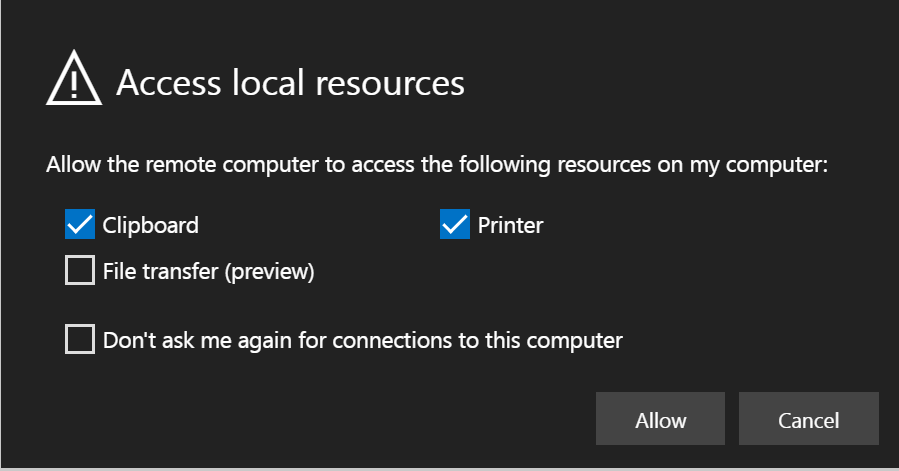Click the Allow the remote computer description
The width and height of the screenshot is (899, 471).
pyautogui.click(x=437, y=165)
